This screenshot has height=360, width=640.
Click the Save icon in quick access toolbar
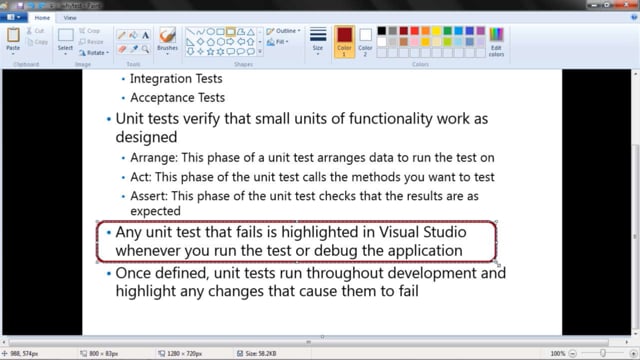point(20,6)
